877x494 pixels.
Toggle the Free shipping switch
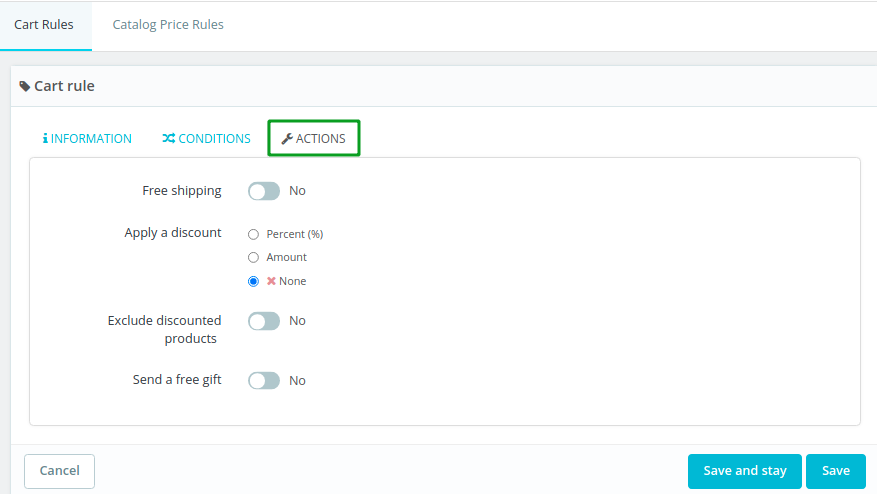264,191
